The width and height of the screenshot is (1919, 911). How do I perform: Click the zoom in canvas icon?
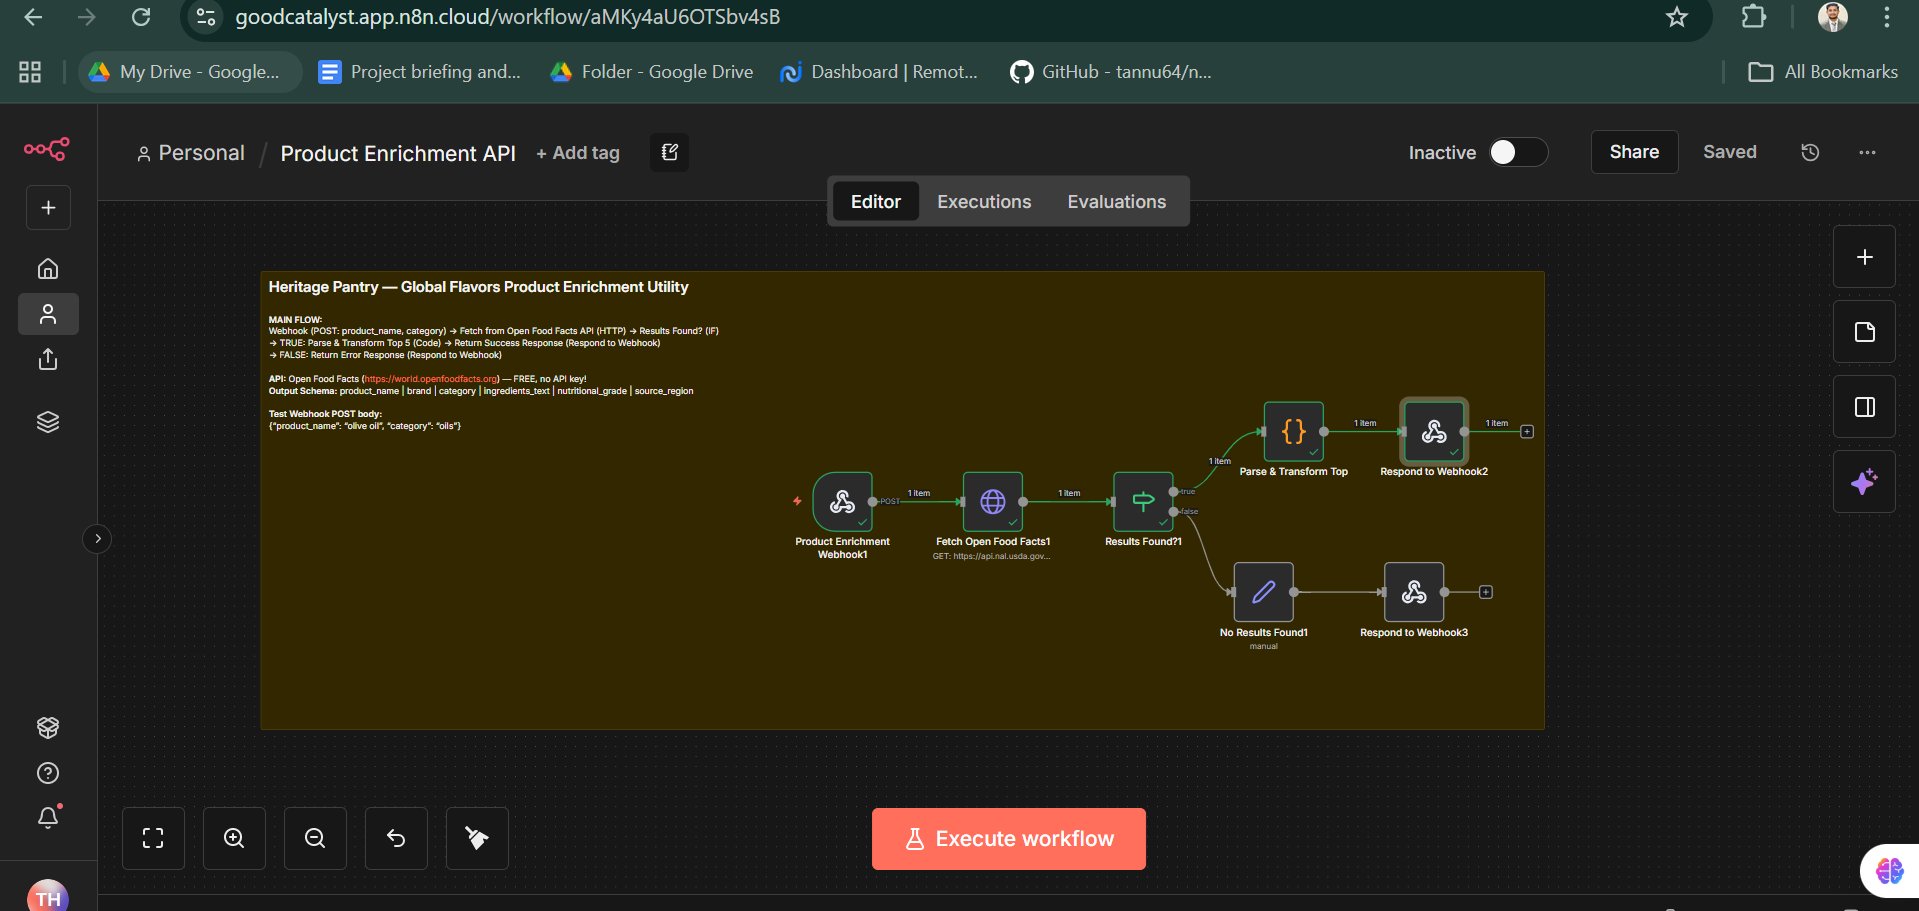[234, 839]
